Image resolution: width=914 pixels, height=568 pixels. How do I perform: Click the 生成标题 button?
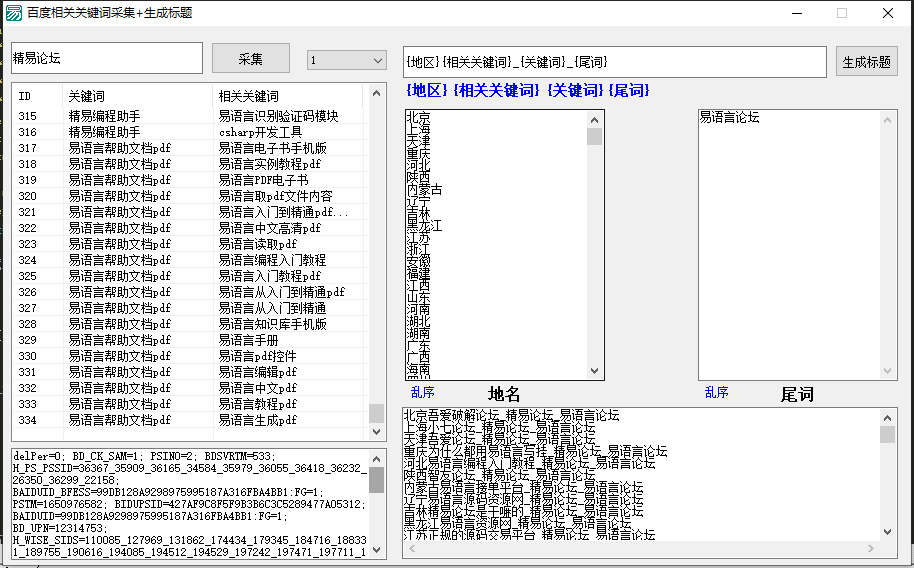pos(866,62)
